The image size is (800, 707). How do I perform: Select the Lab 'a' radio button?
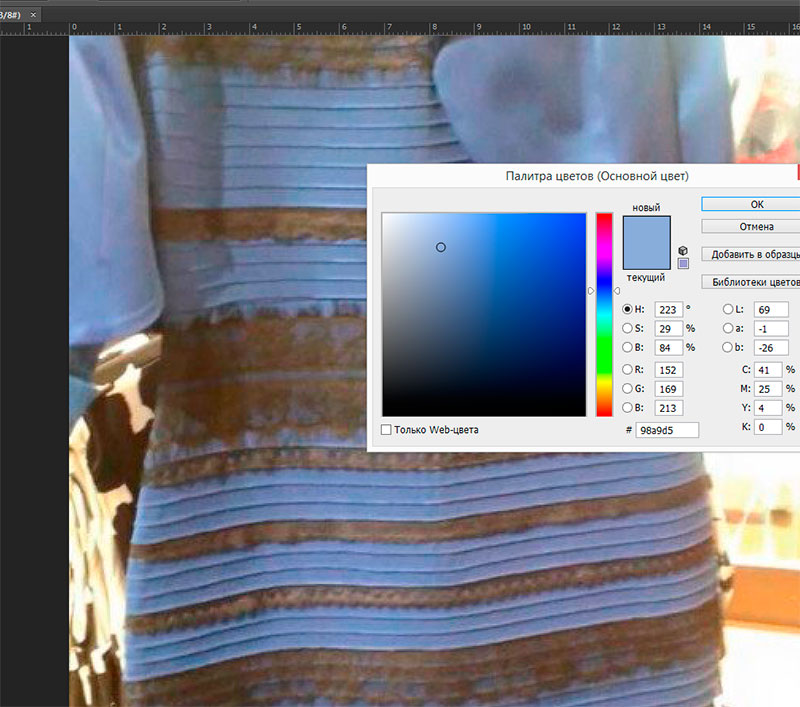click(x=727, y=328)
